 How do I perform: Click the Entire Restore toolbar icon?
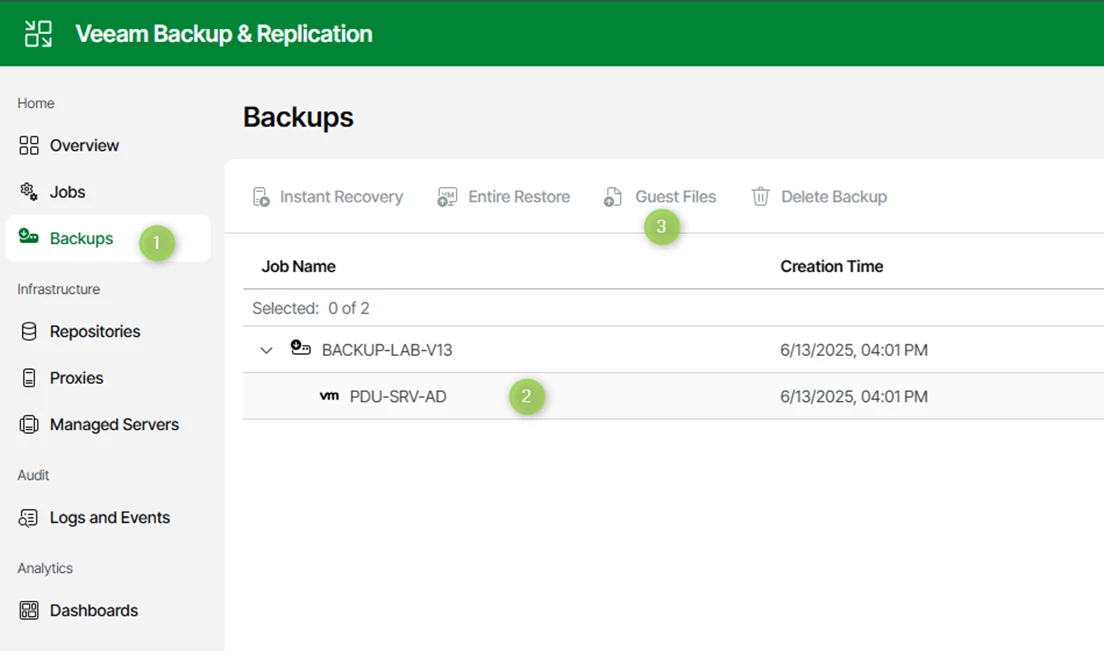click(447, 197)
